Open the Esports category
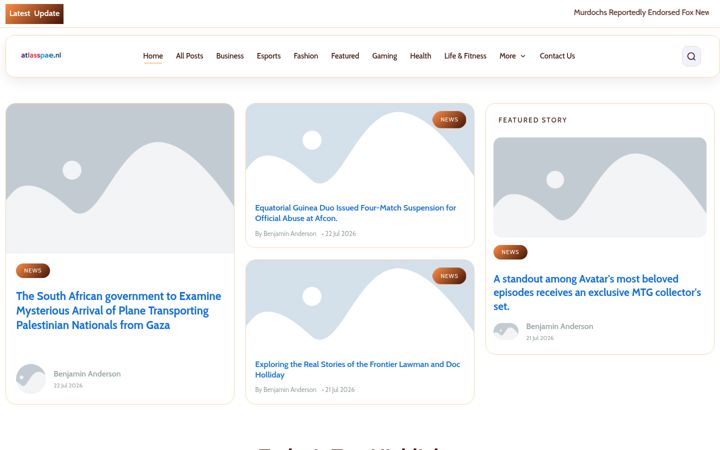 tap(269, 56)
